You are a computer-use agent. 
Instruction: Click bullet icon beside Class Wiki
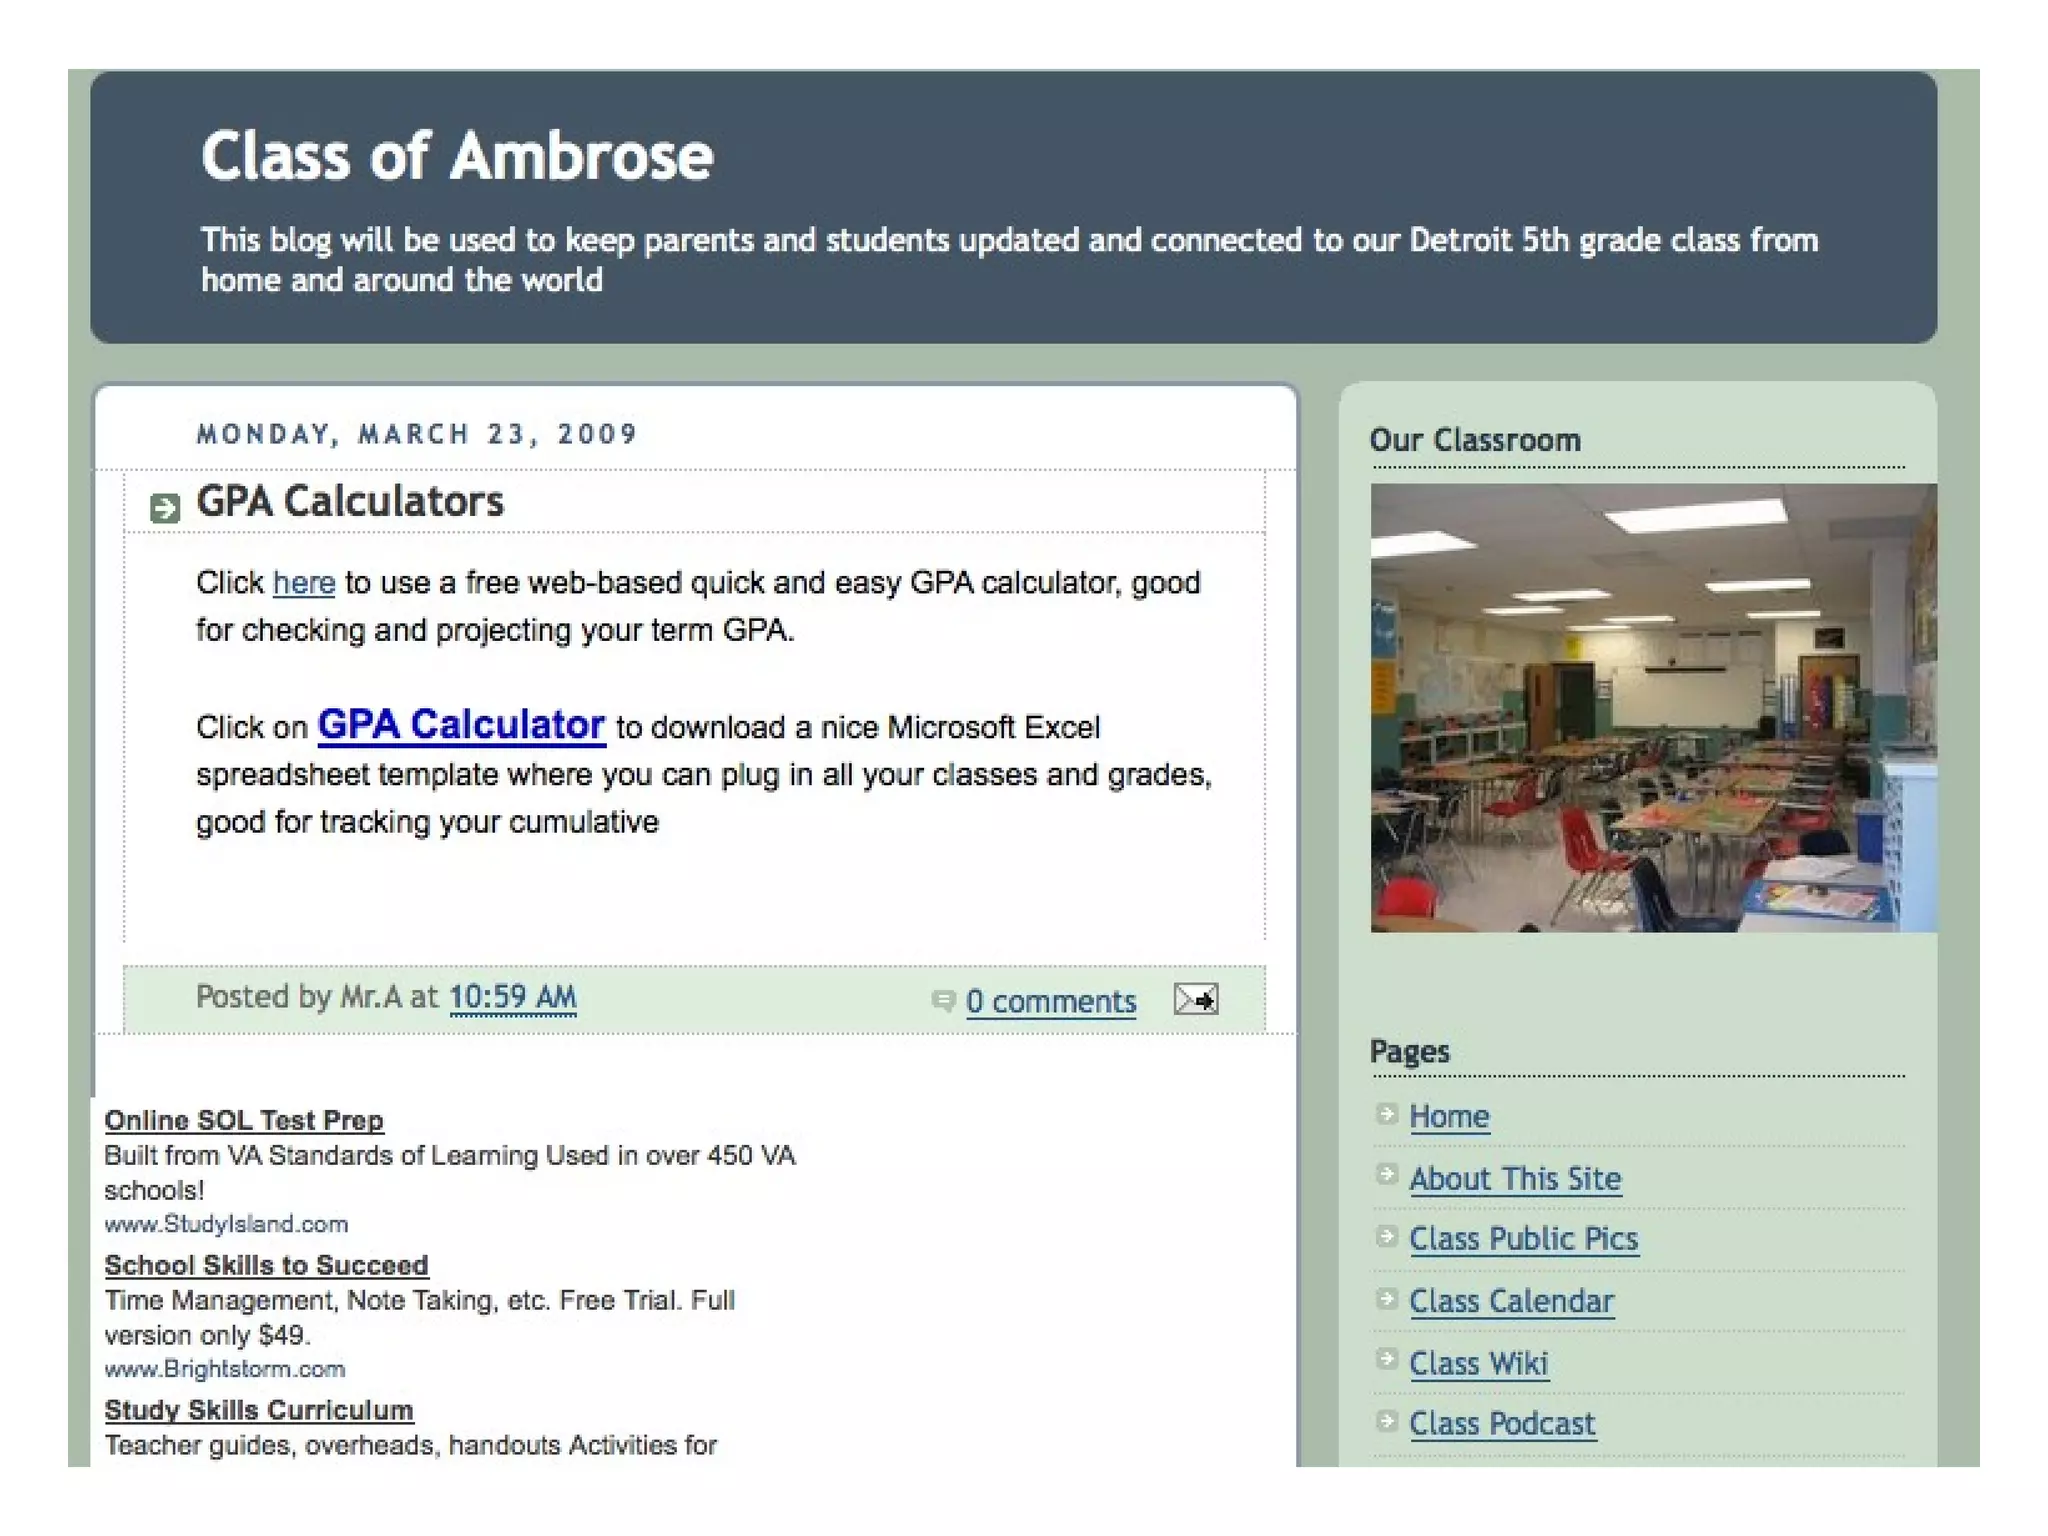click(x=1386, y=1359)
